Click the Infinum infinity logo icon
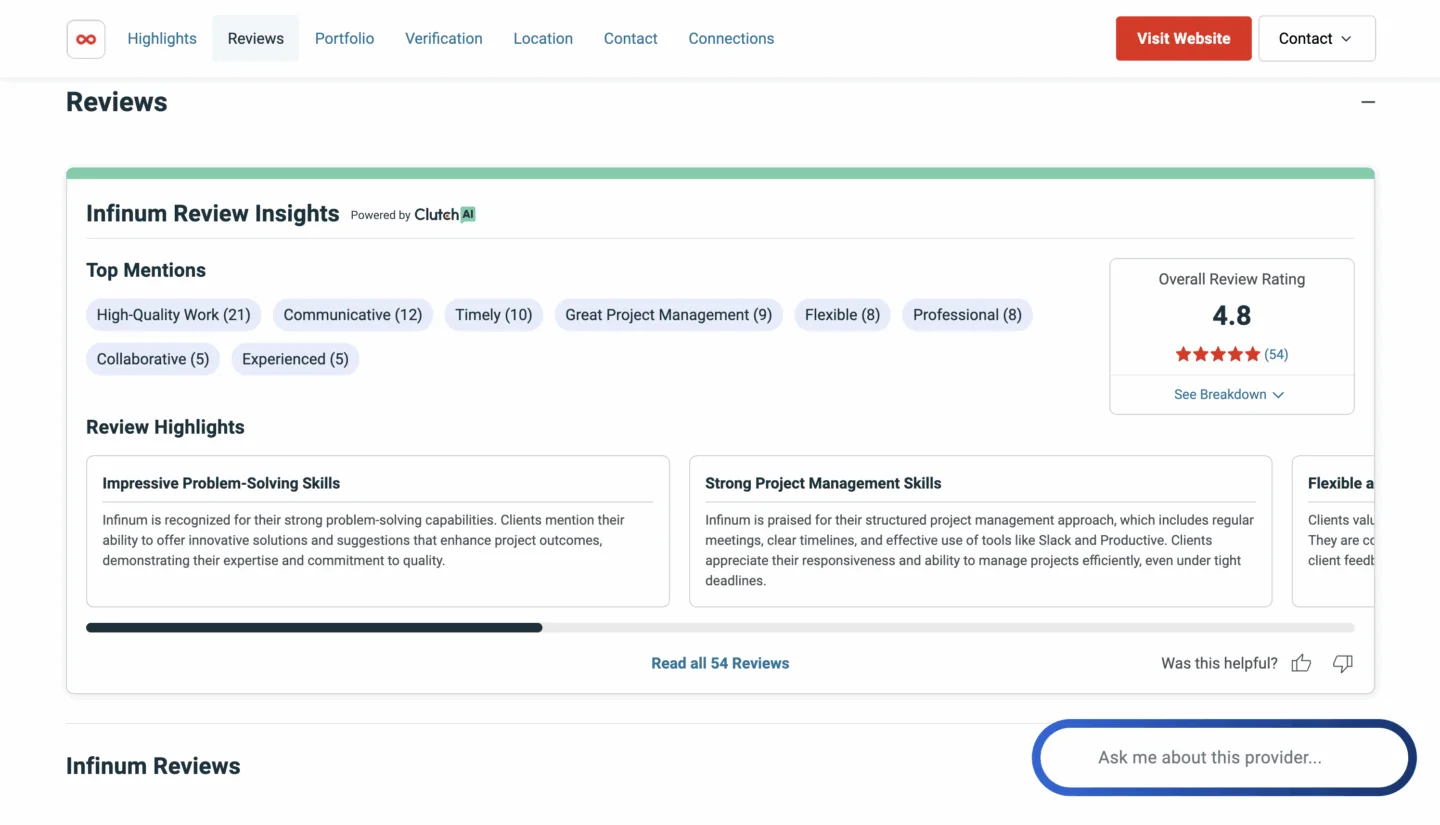 pyautogui.click(x=86, y=39)
